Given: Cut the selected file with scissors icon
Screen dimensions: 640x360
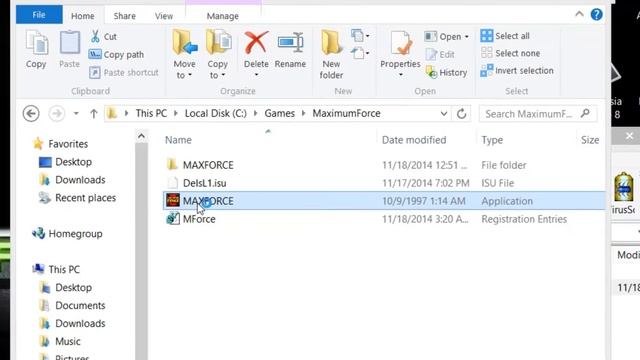Looking at the screenshot, I should (95, 36).
